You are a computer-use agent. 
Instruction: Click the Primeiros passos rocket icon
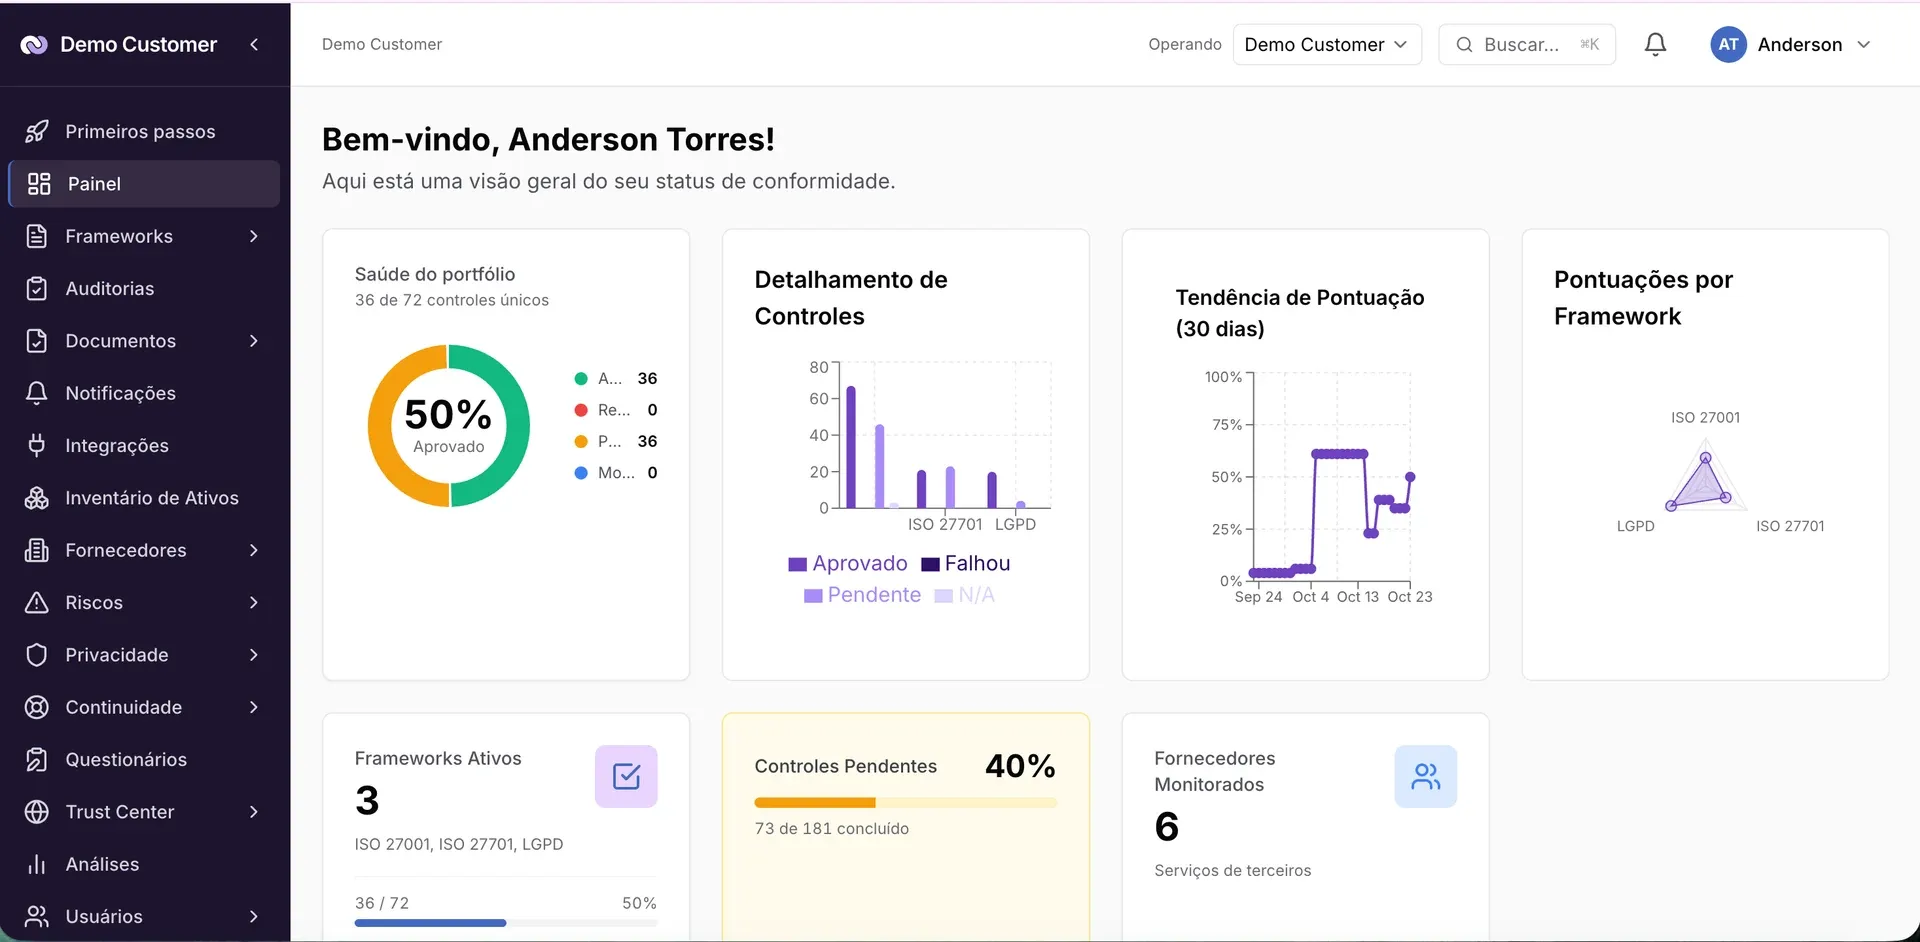pyautogui.click(x=37, y=131)
